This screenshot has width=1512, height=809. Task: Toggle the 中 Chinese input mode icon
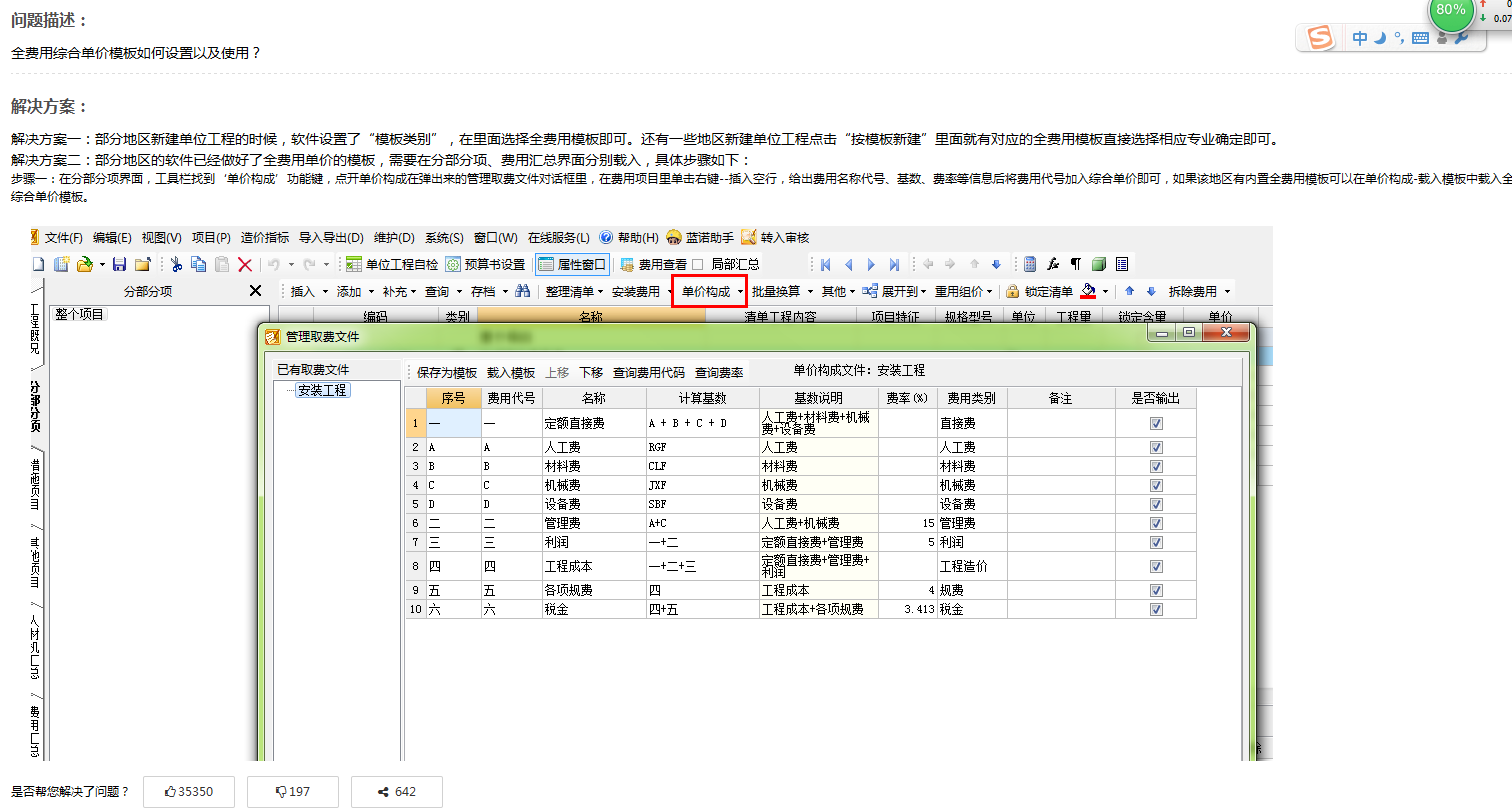1360,39
